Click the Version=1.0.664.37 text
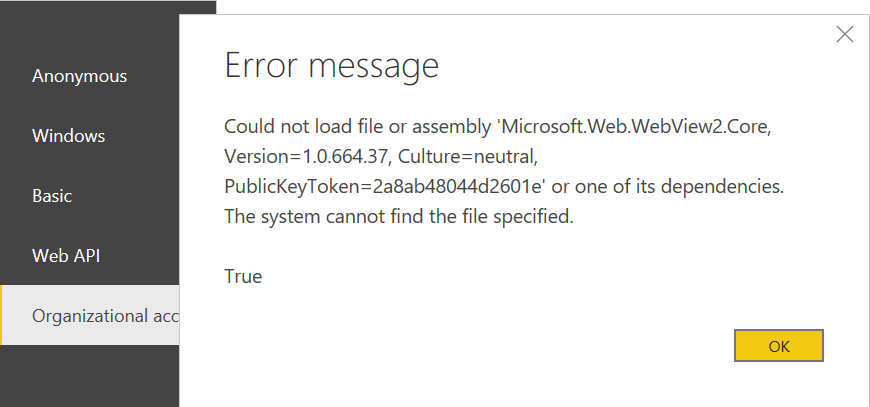 click(x=305, y=157)
